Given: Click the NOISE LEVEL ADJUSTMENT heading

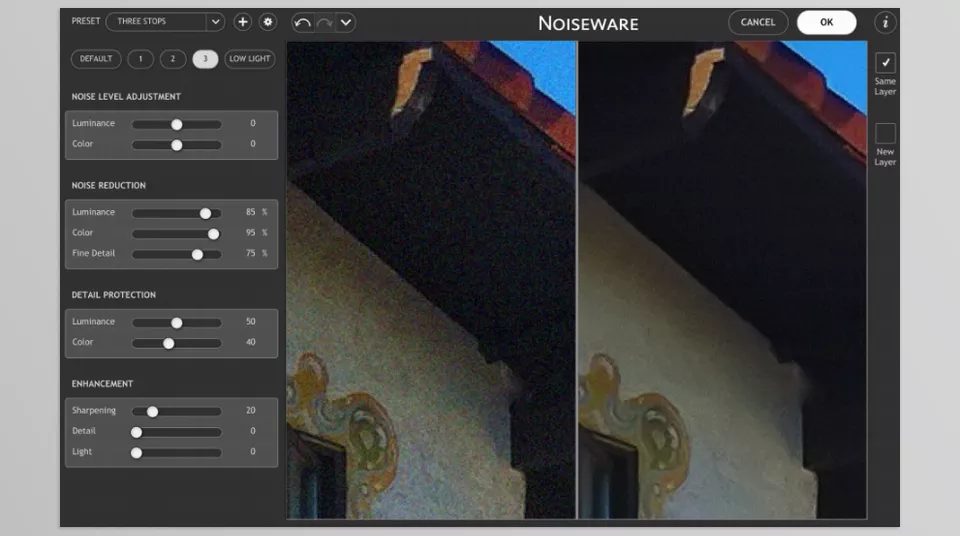Looking at the screenshot, I should click(x=126, y=97).
